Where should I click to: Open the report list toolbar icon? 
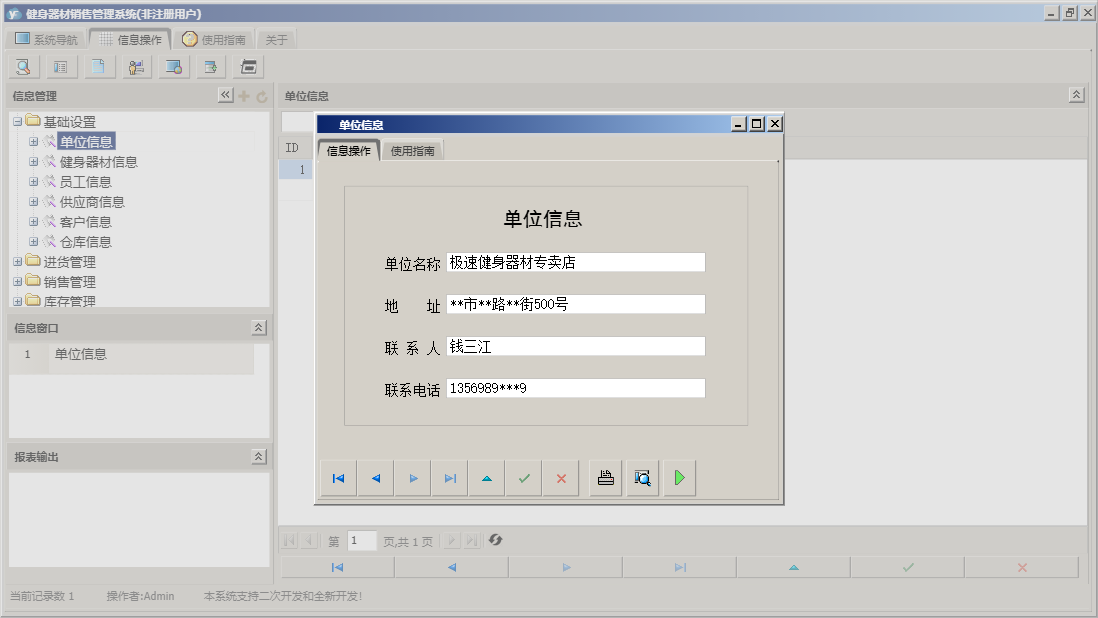coord(62,66)
